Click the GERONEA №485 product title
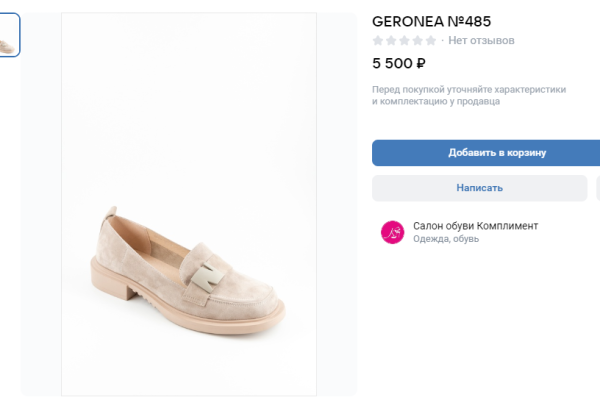Image resolution: width=600 pixels, height=400 pixels. click(x=431, y=21)
